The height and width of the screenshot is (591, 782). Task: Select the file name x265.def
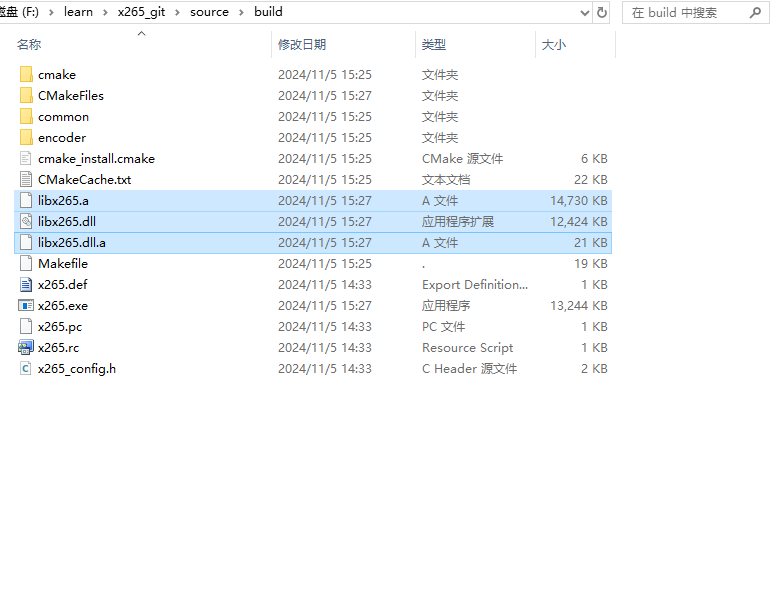62,284
